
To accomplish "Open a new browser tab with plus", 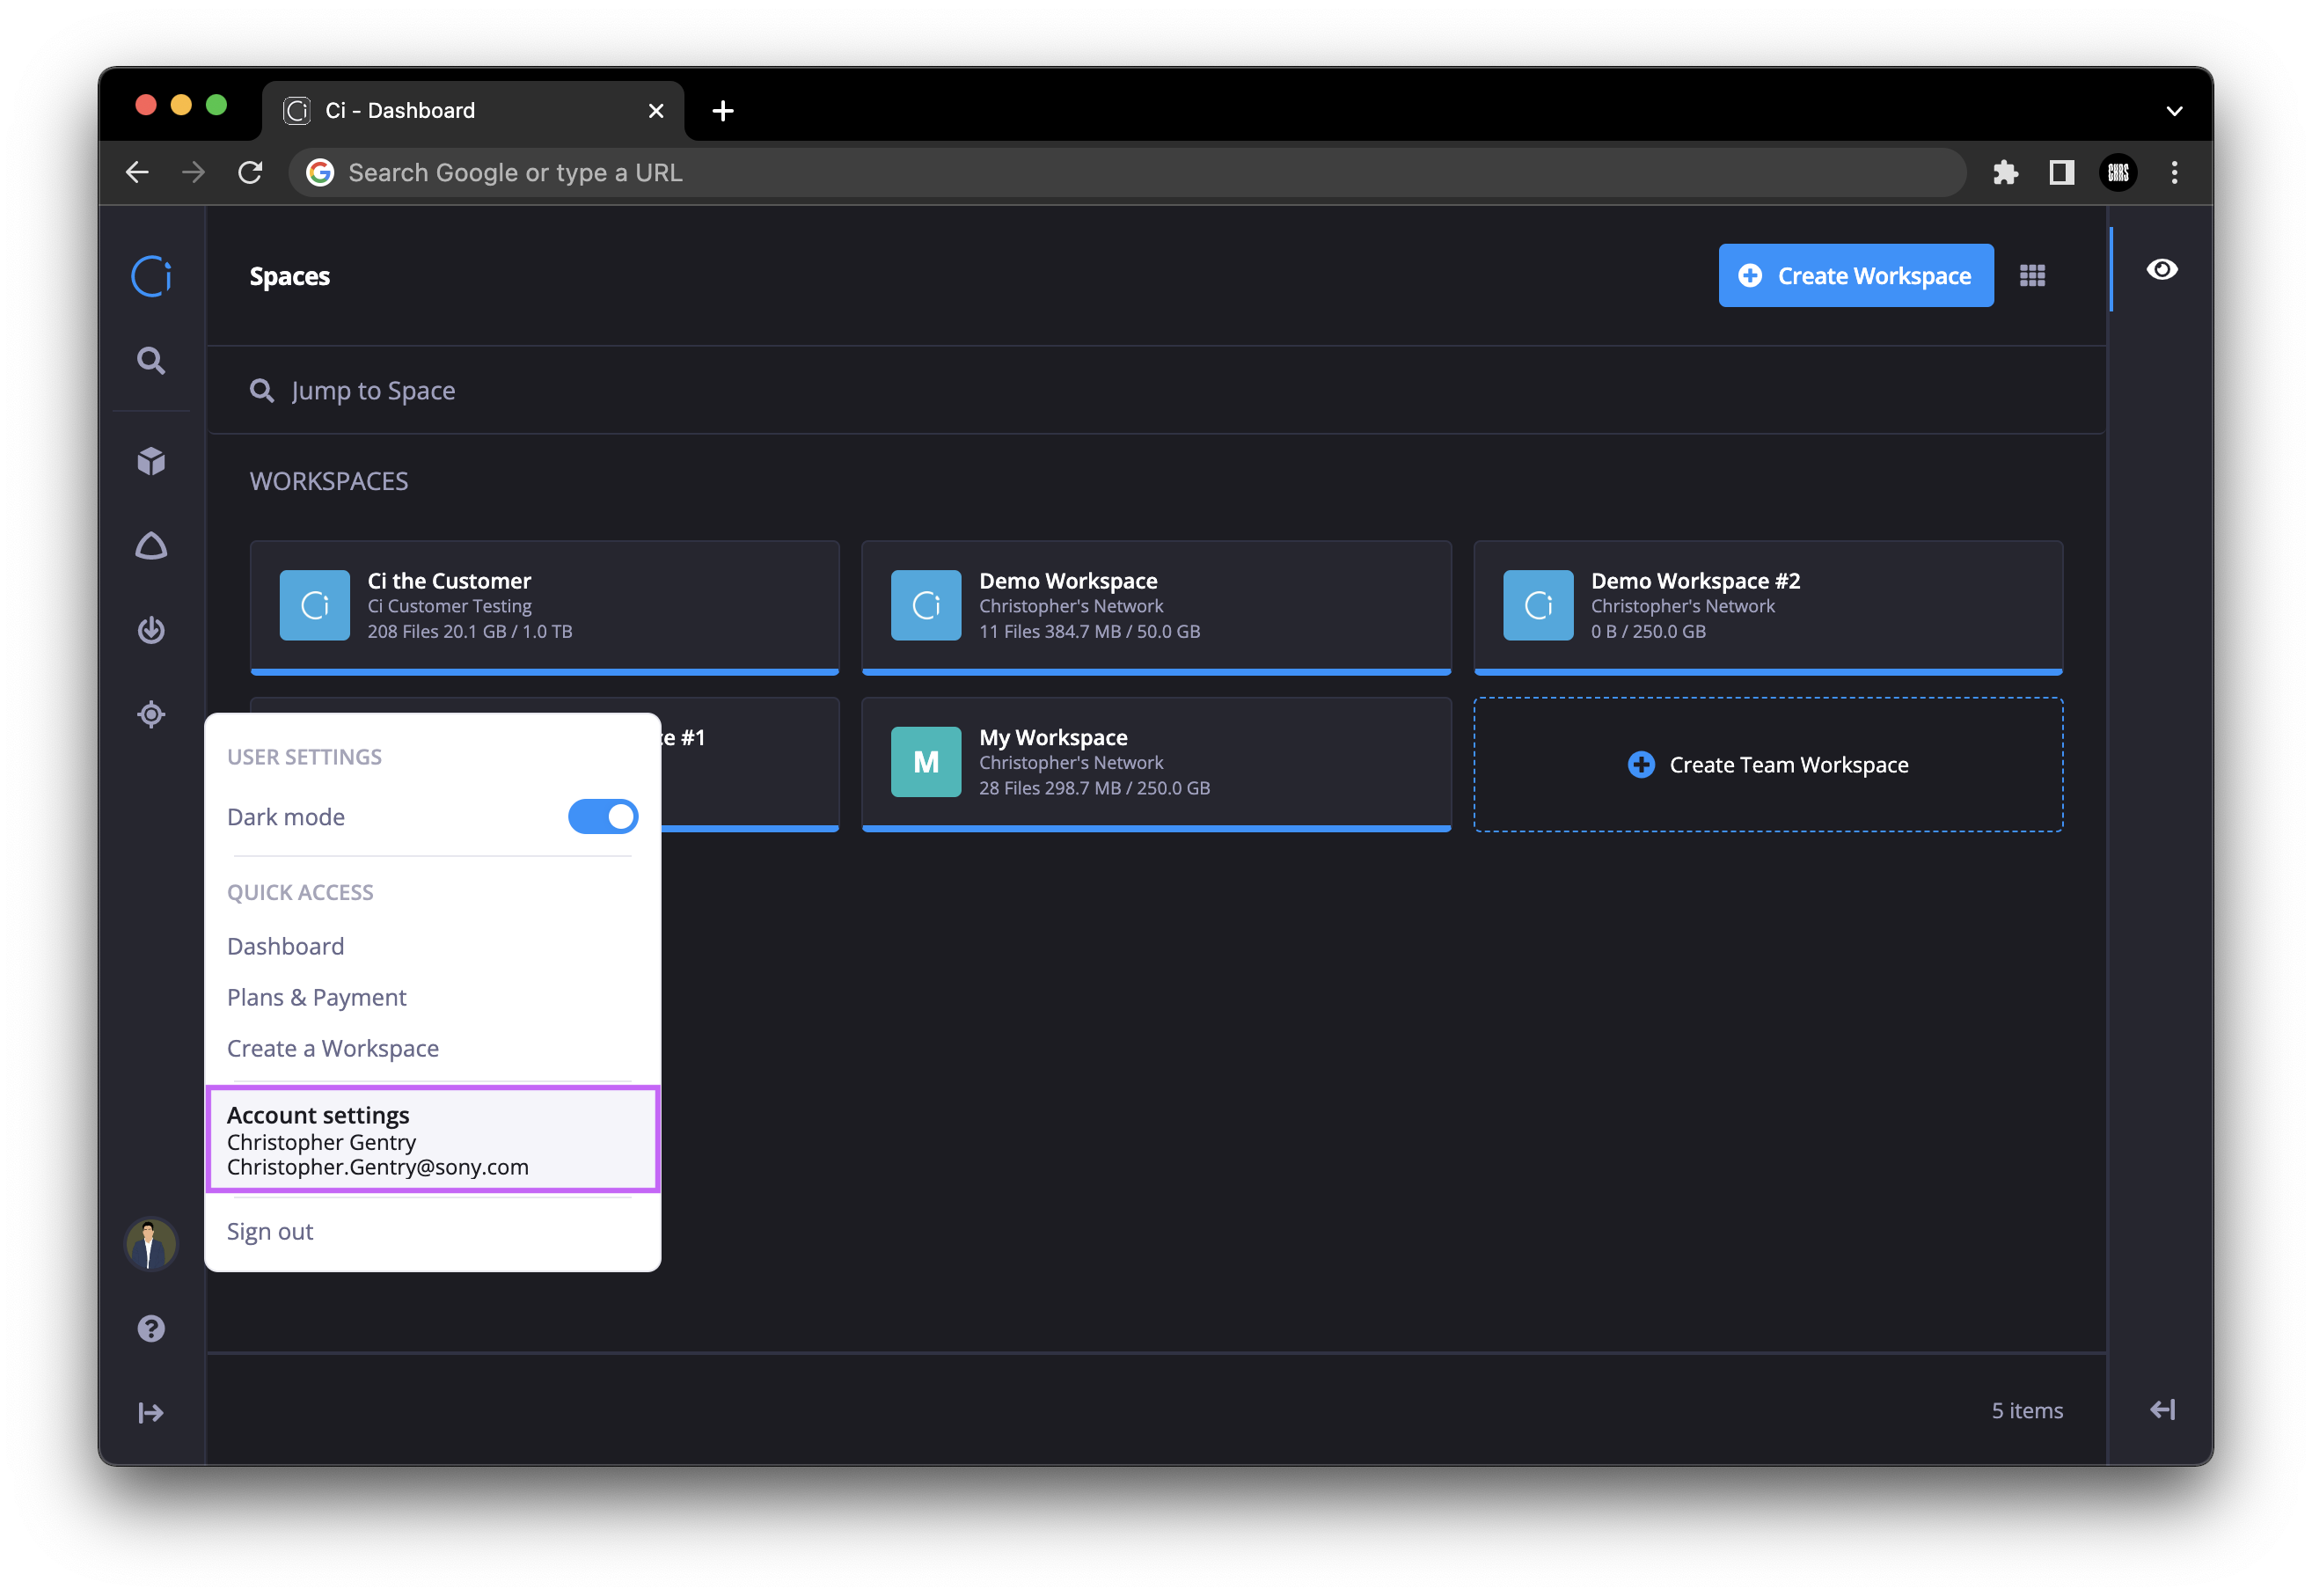I will [723, 110].
